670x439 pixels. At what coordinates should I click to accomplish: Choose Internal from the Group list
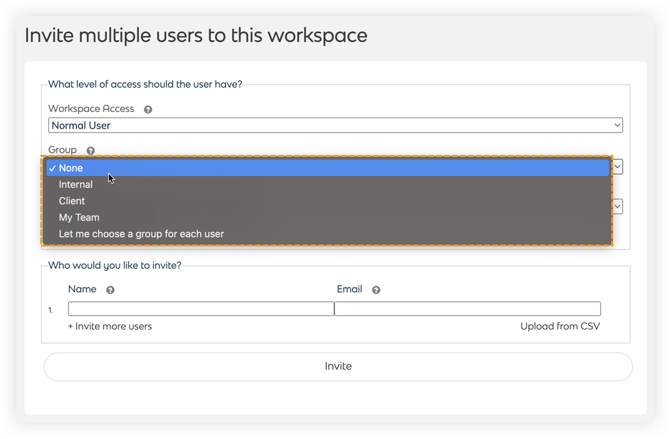[328, 185]
